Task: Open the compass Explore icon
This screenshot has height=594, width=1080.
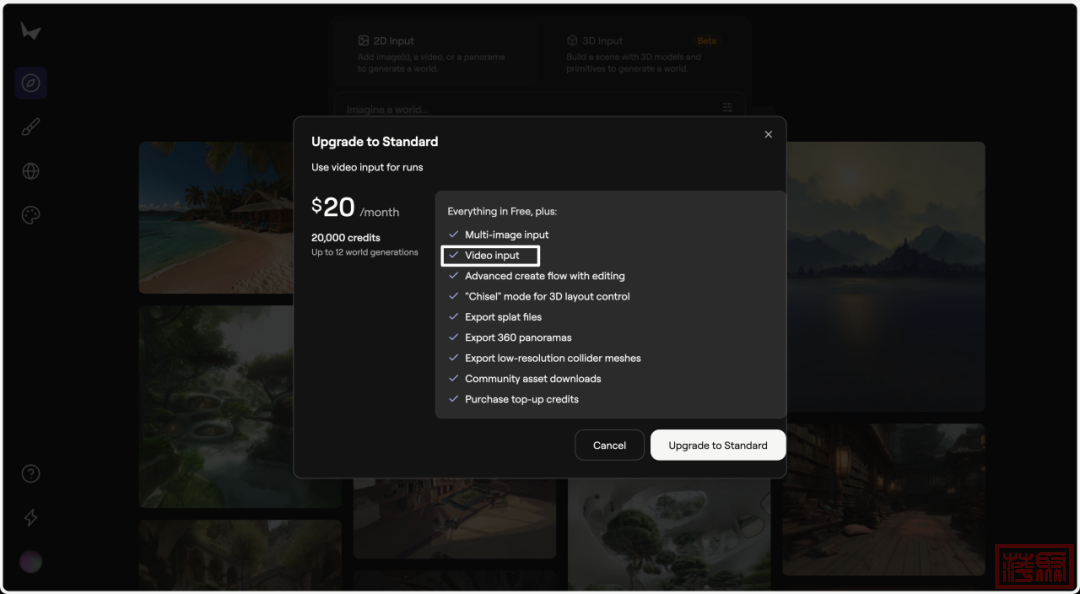Action: pos(31,83)
